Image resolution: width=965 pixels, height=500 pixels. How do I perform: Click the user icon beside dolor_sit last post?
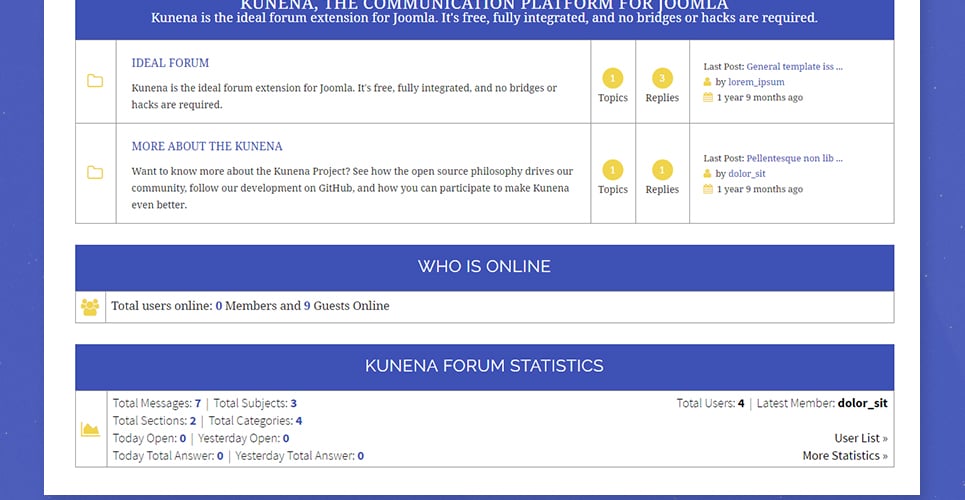click(x=708, y=174)
